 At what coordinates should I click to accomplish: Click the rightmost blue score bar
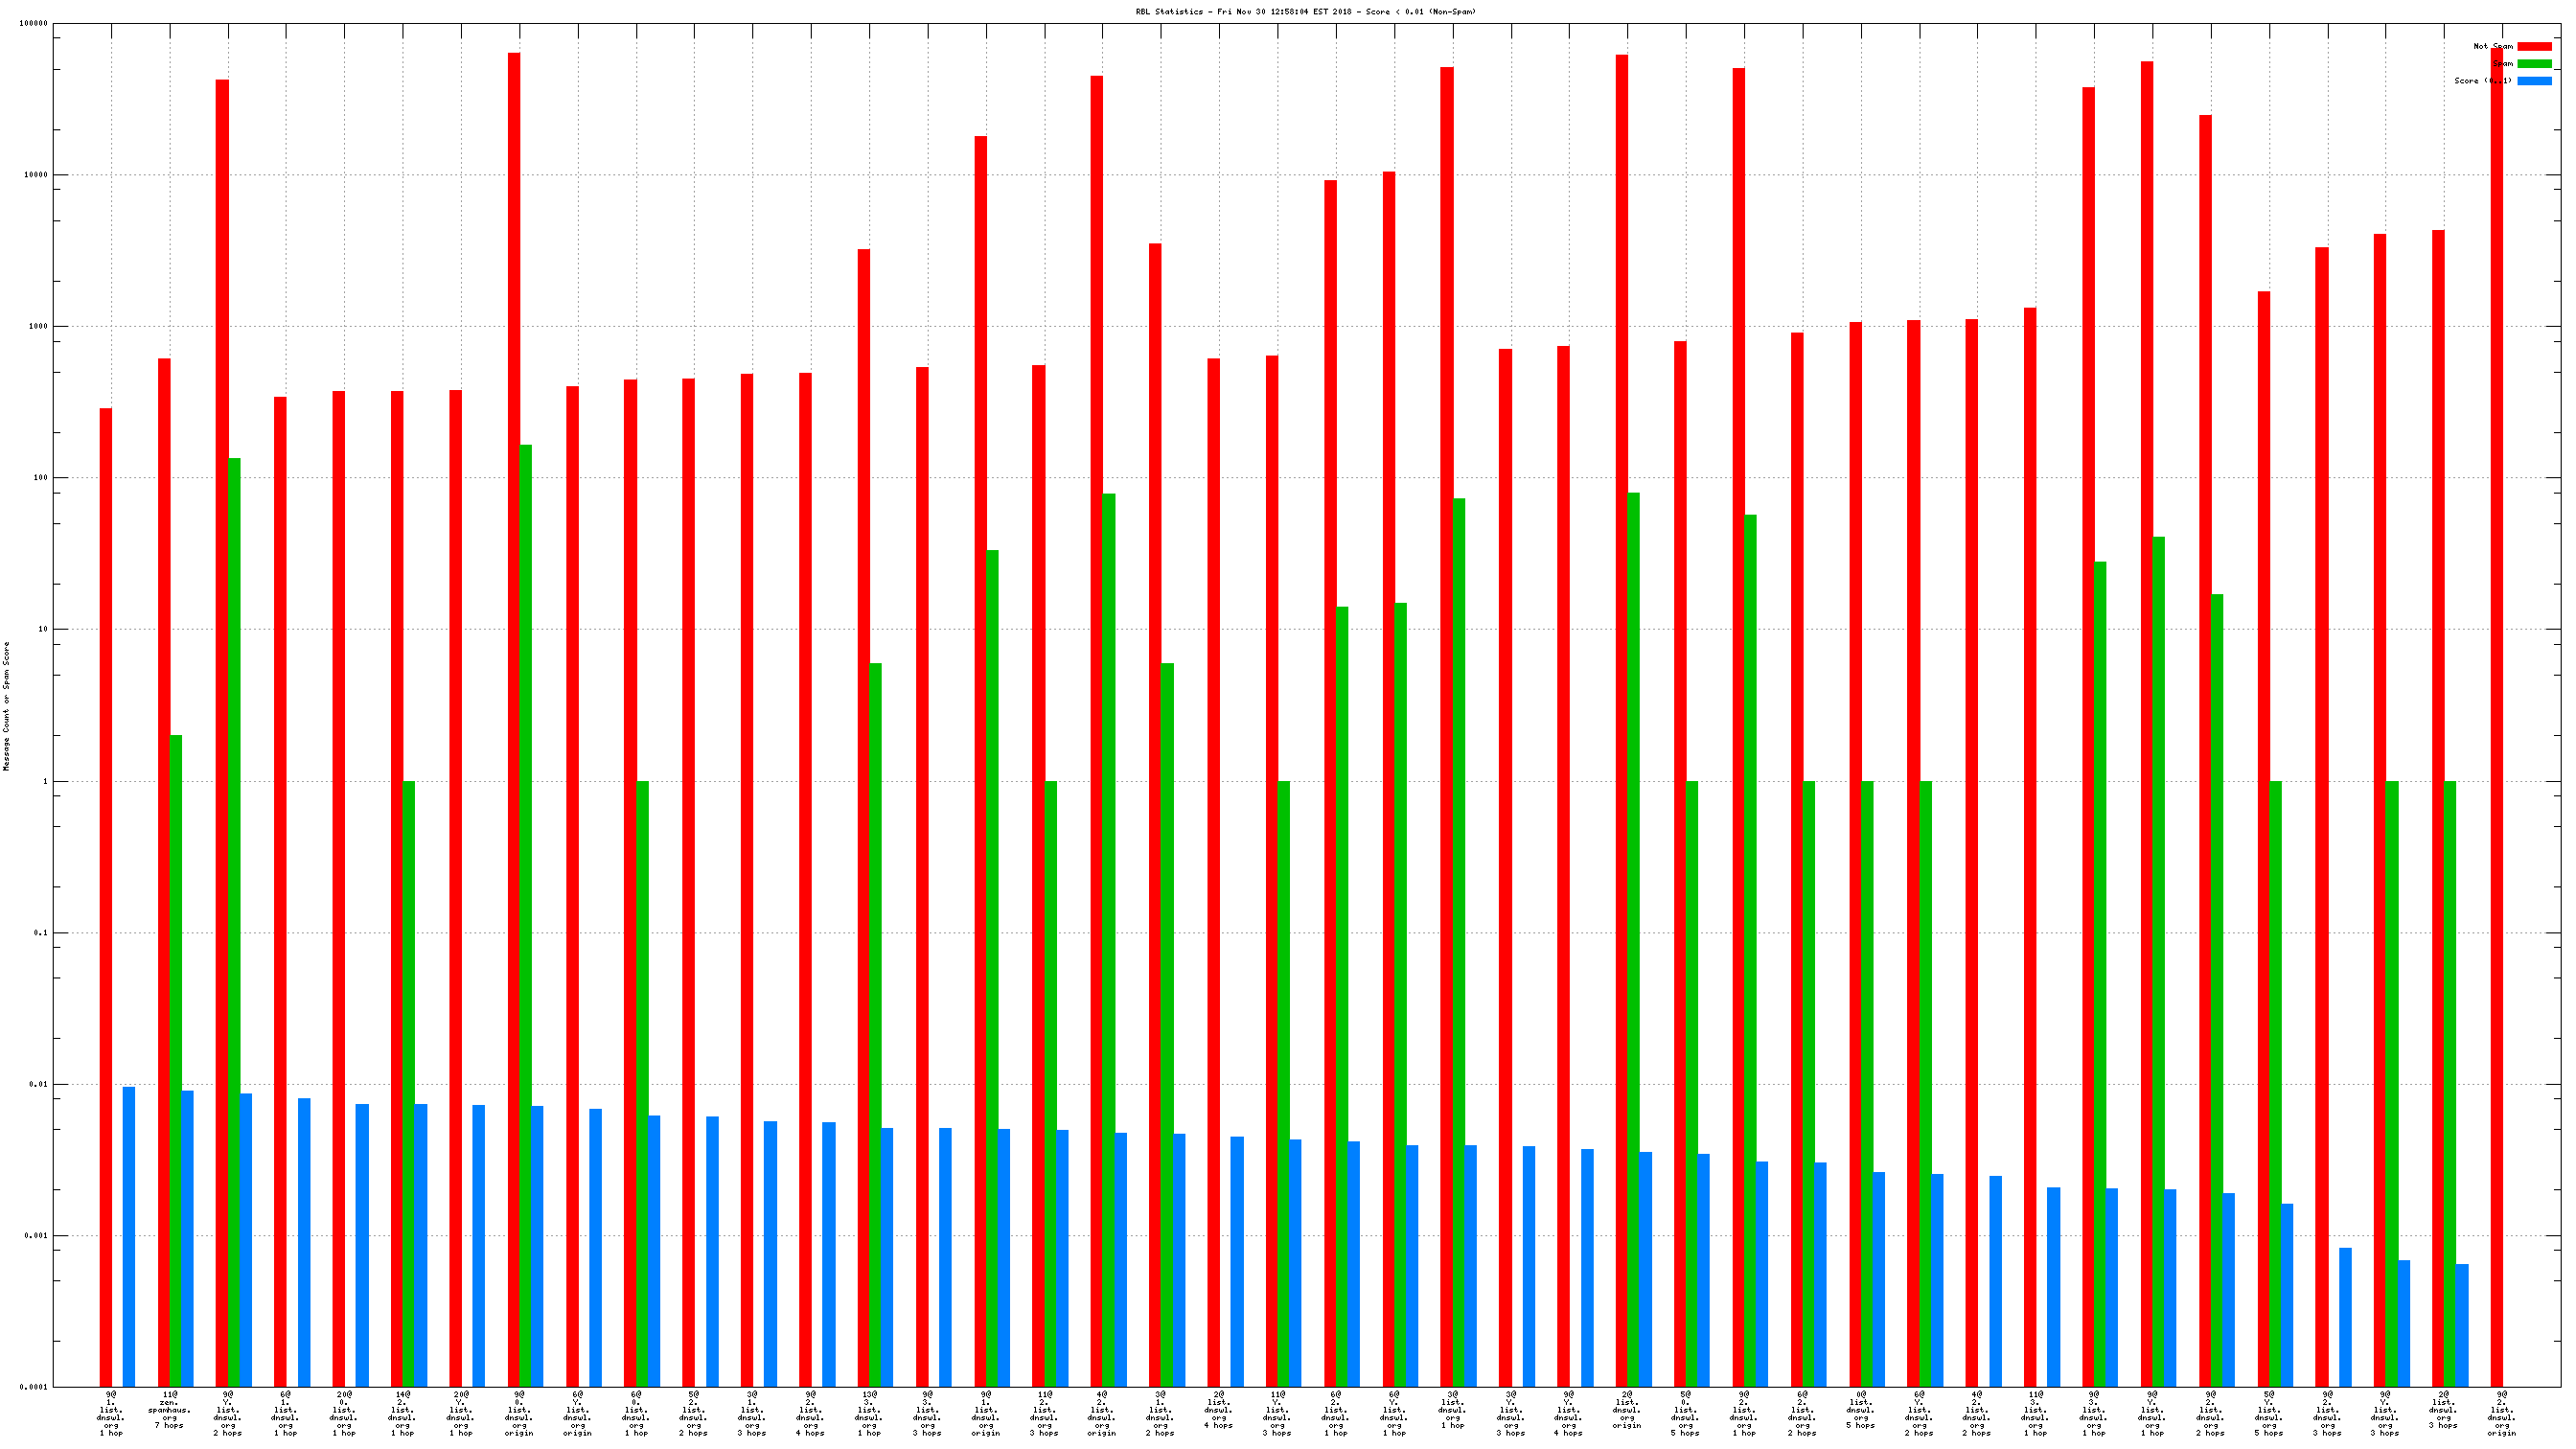(2462, 1325)
